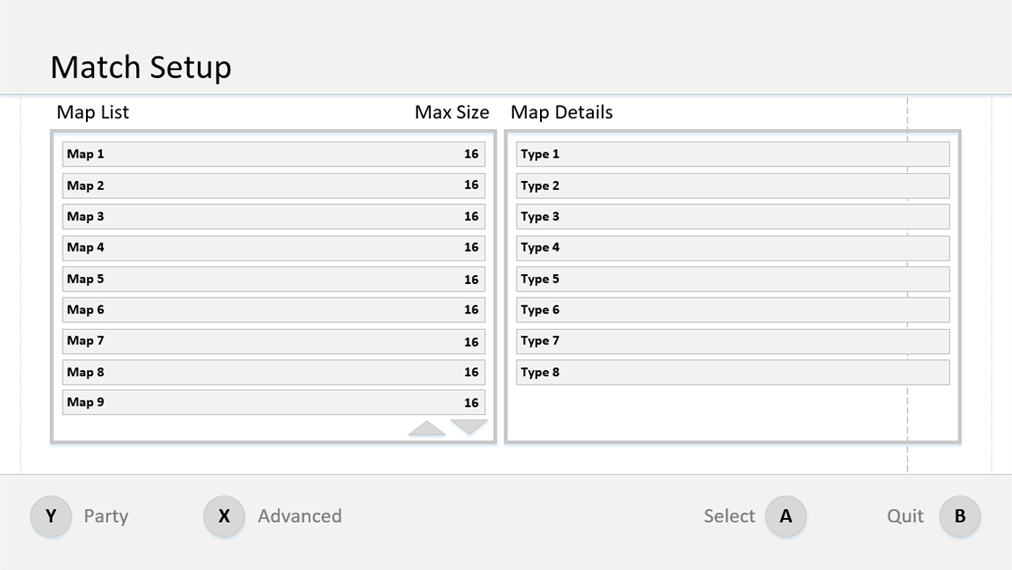The image size is (1012, 570).
Task: Open the Advanced settings label
Action: point(299,516)
